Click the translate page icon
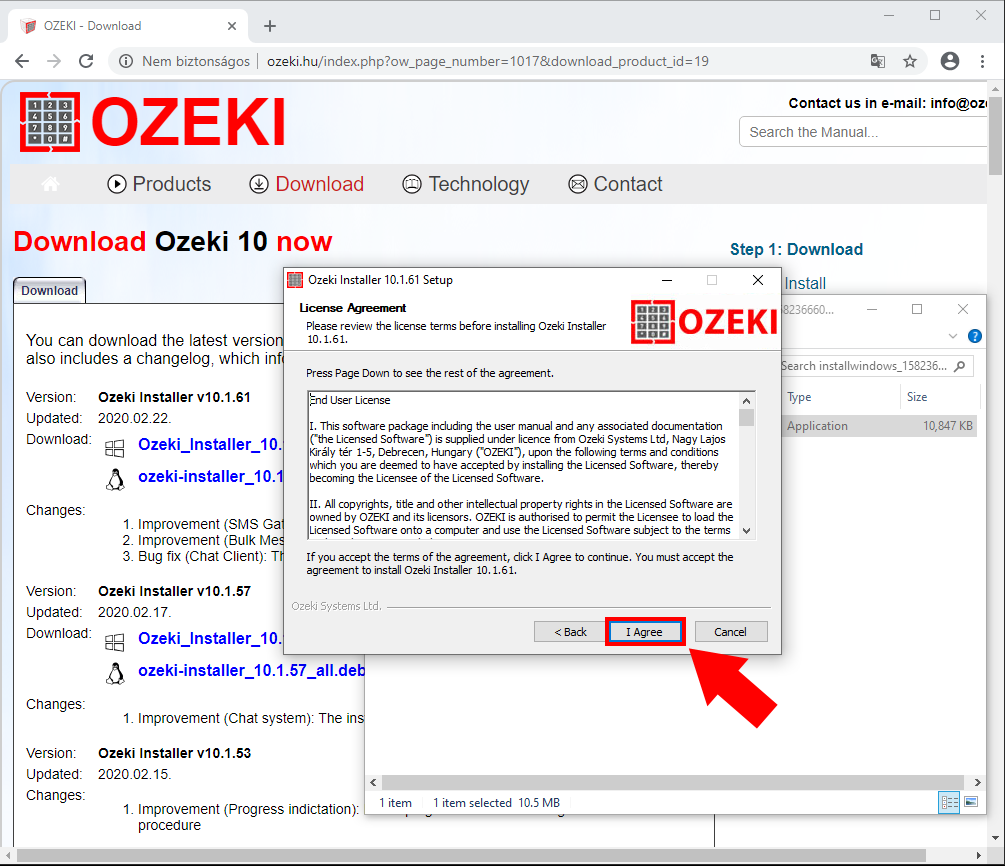The width and height of the screenshot is (1005, 866). pos(878,61)
